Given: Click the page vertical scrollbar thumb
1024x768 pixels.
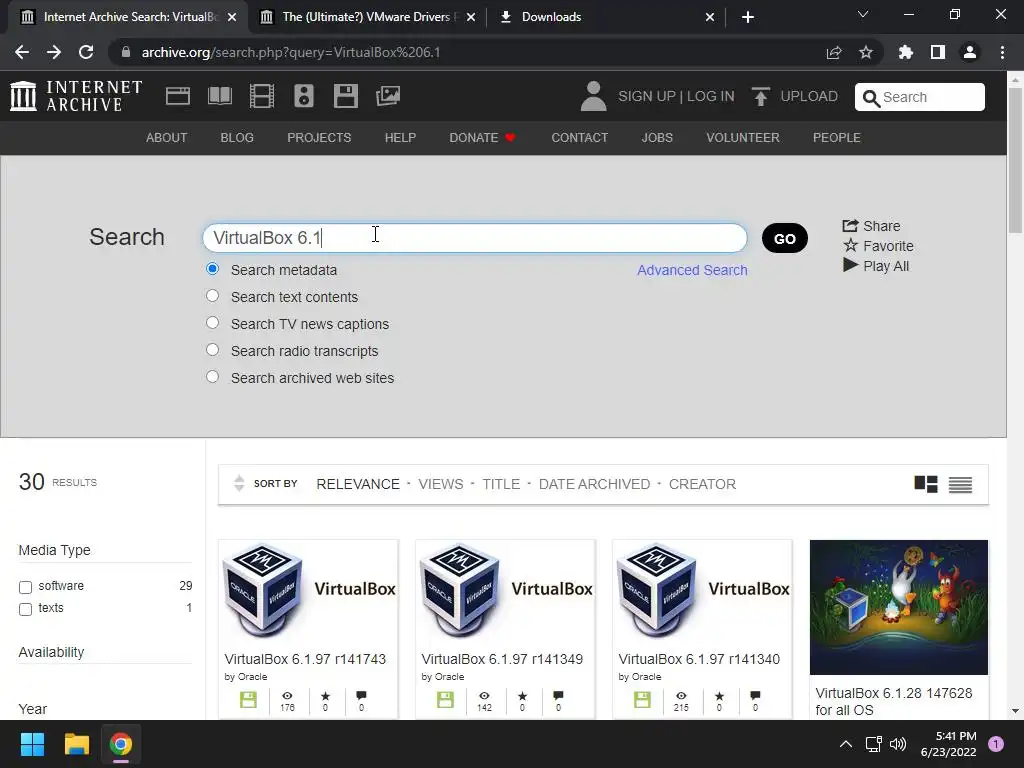Looking at the screenshot, I should [1014, 160].
